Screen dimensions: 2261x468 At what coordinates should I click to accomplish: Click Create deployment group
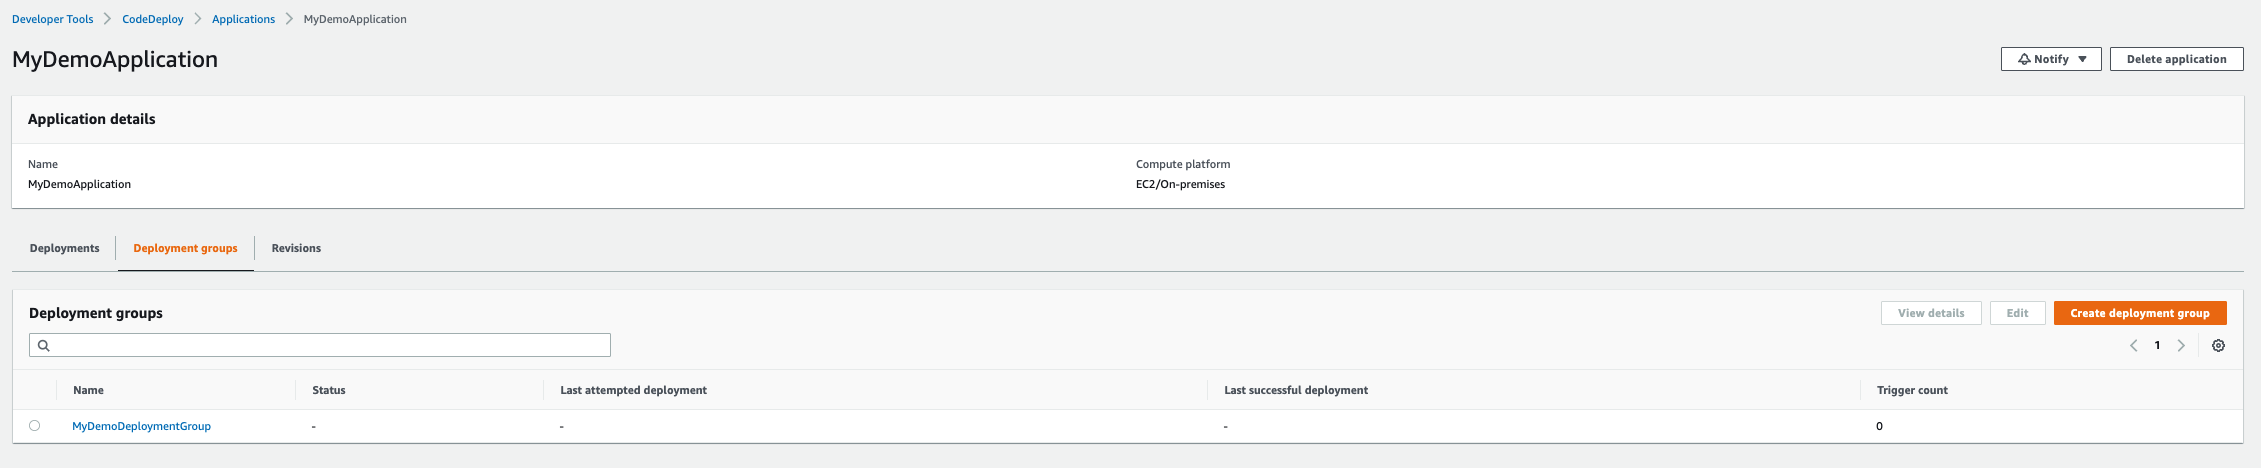click(x=2139, y=314)
